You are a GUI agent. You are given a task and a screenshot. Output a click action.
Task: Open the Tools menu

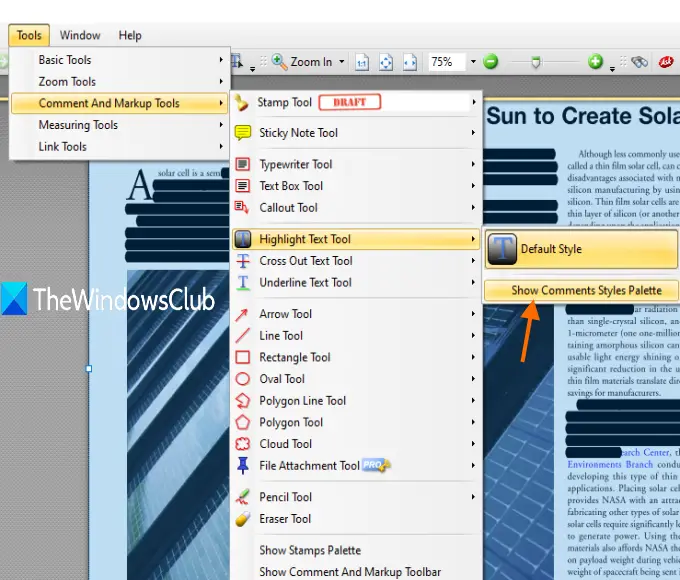pos(29,35)
